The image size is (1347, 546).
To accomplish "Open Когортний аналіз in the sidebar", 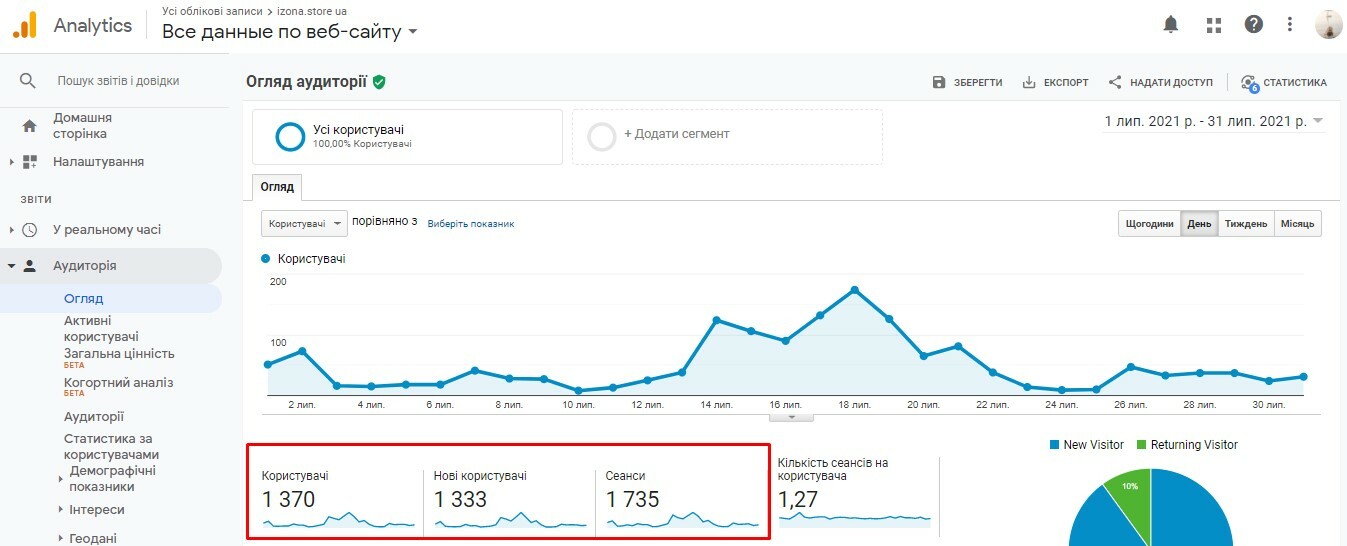I will [118, 382].
